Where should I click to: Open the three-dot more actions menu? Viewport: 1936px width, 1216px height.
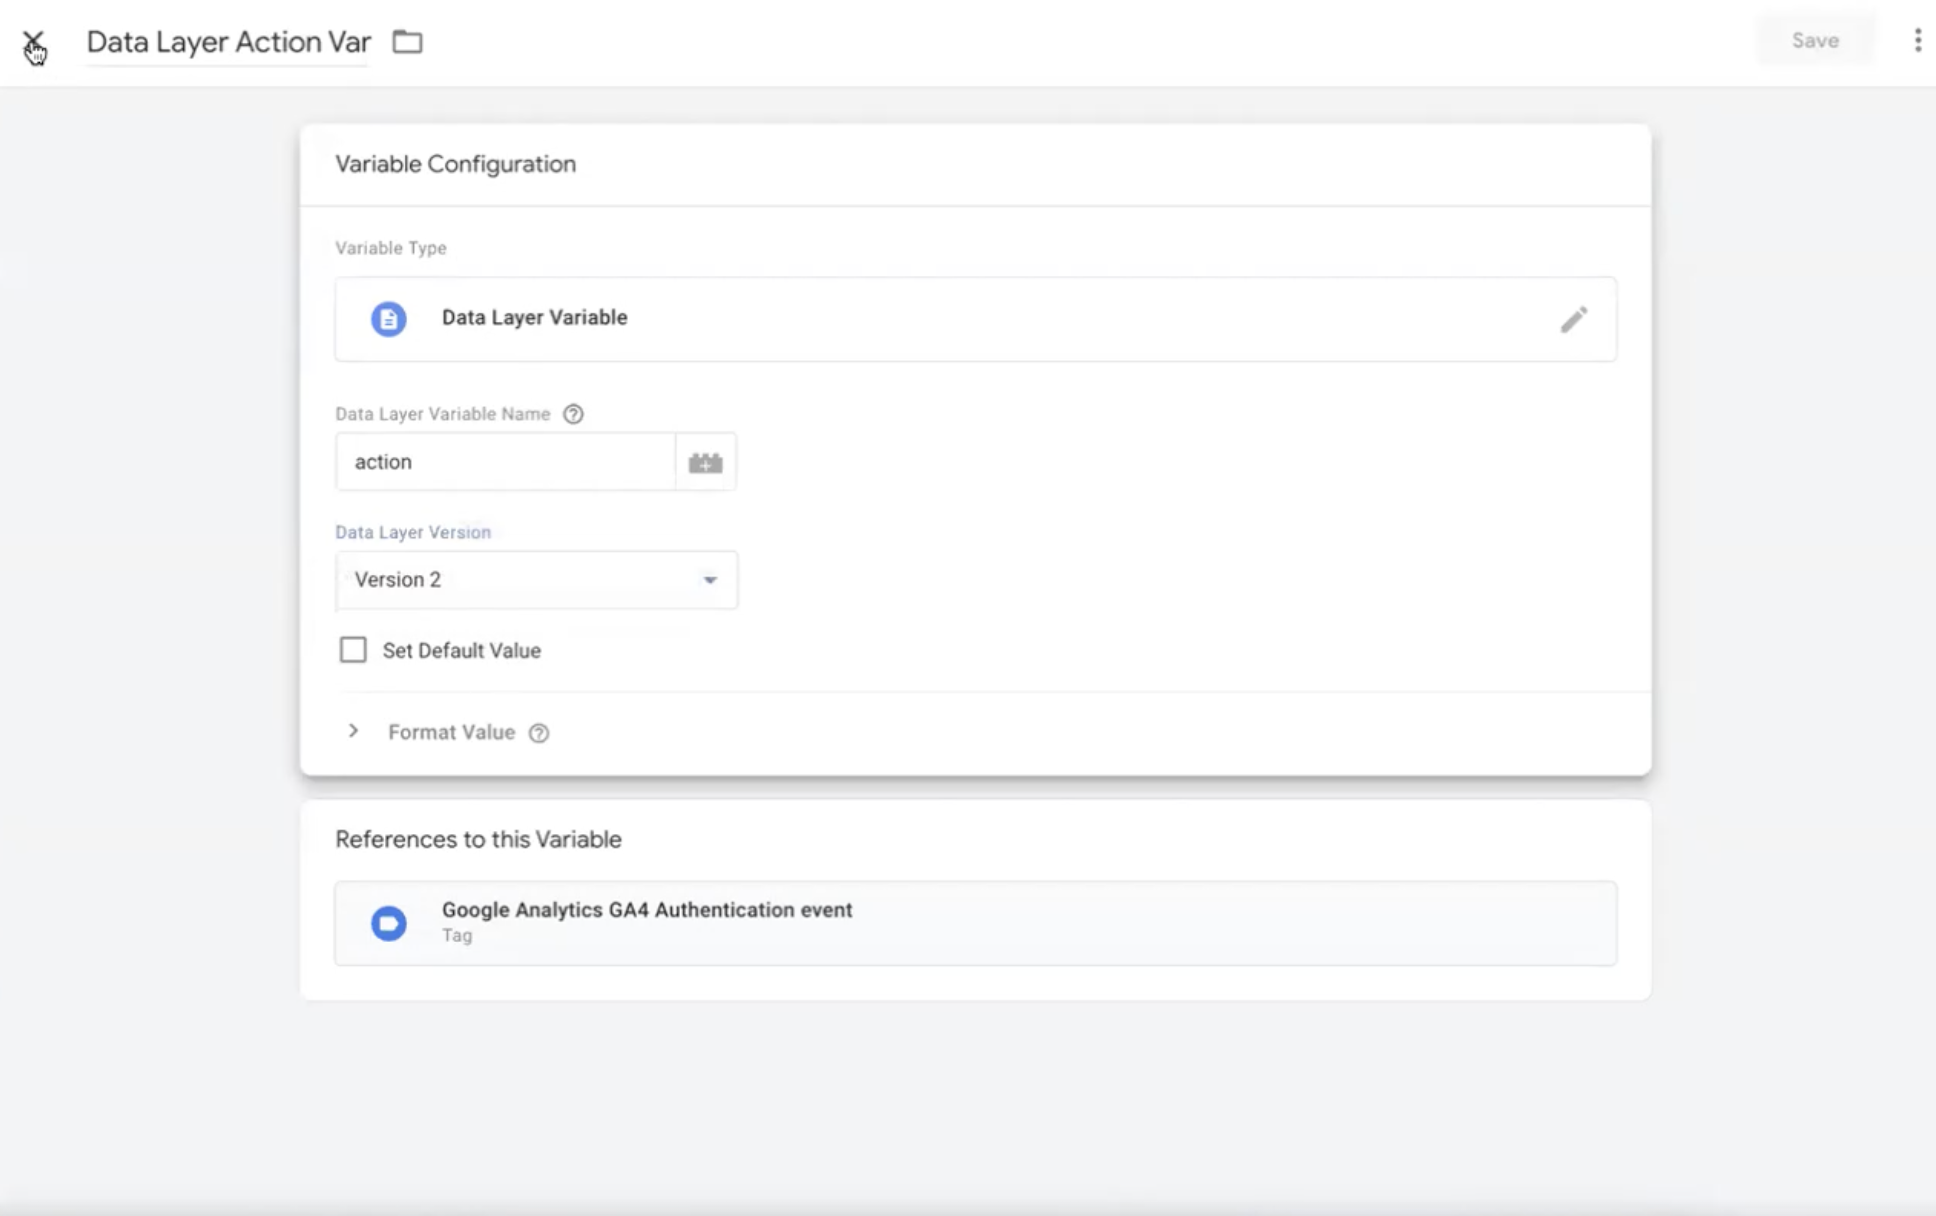[x=1916, y=40]
